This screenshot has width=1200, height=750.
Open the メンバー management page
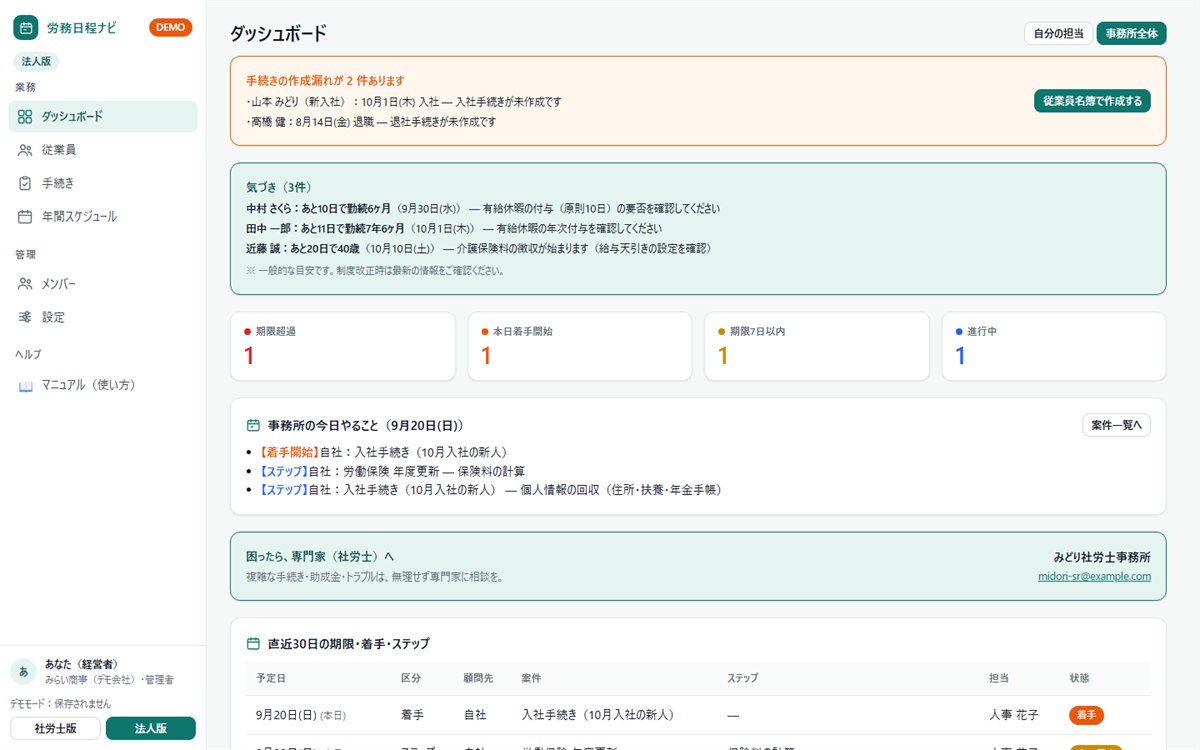coord(103,284)
